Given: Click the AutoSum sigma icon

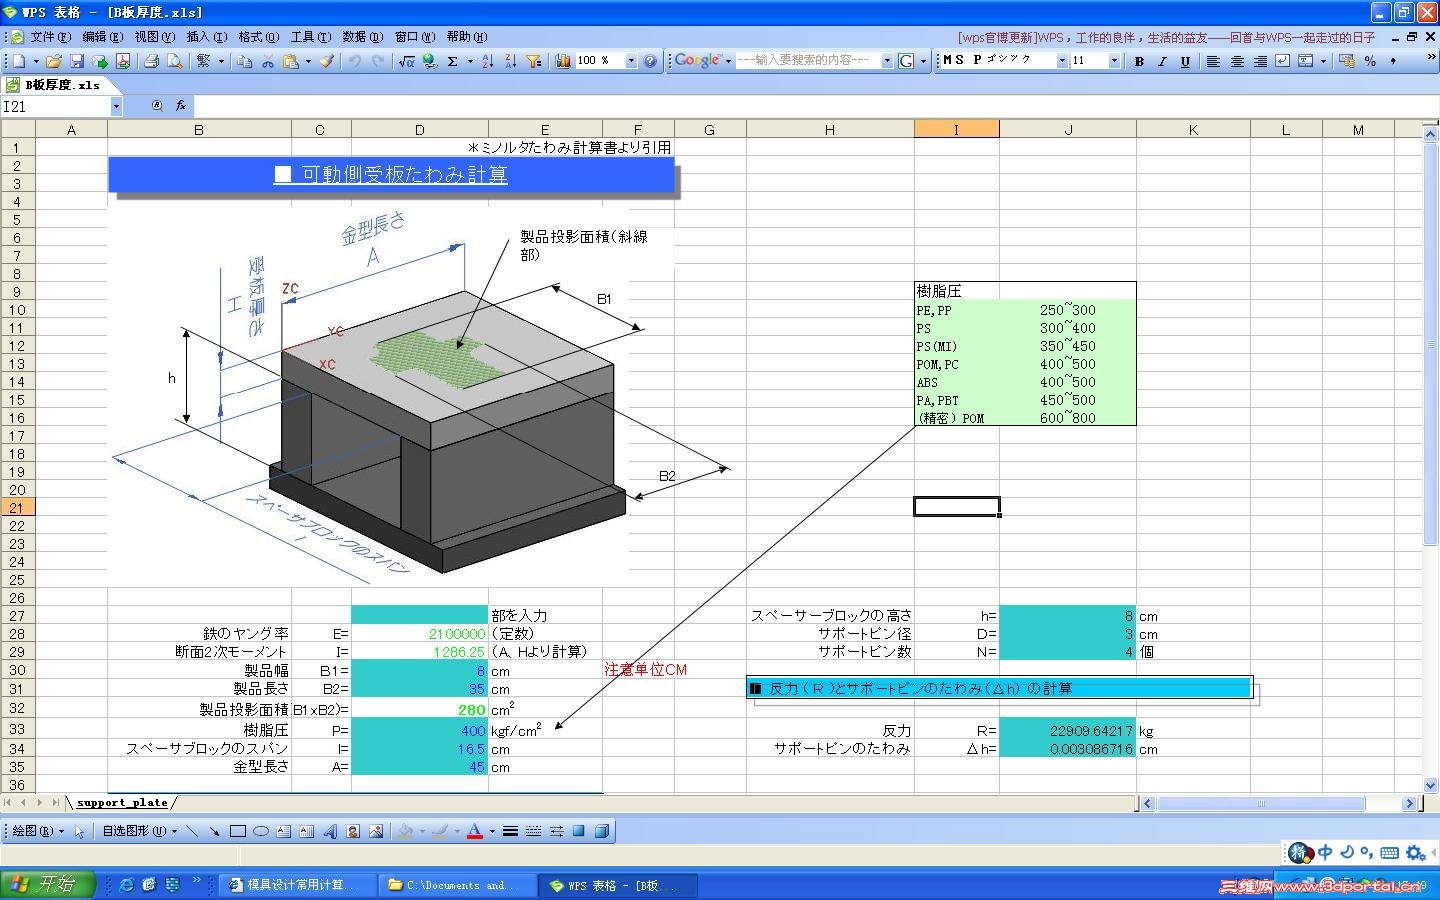Looking at the screenshot, I should [453, 61].
